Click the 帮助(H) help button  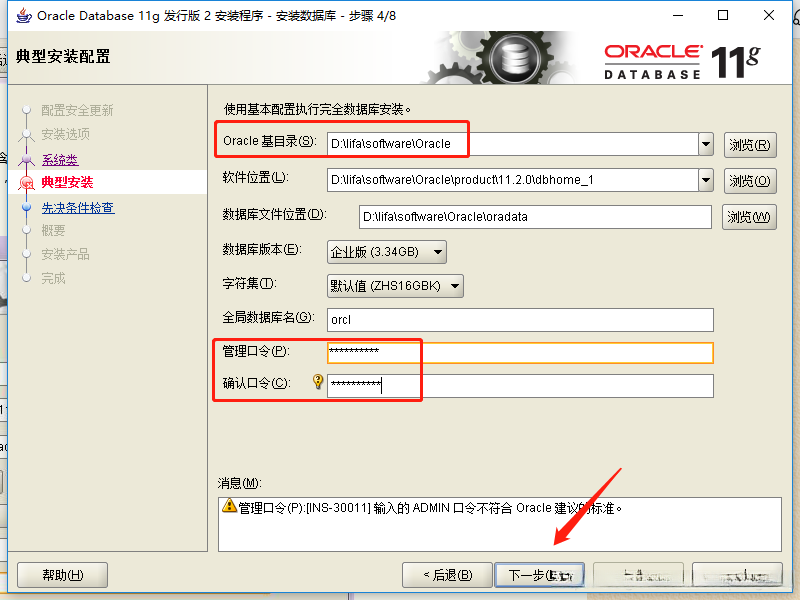click(62, 576)
